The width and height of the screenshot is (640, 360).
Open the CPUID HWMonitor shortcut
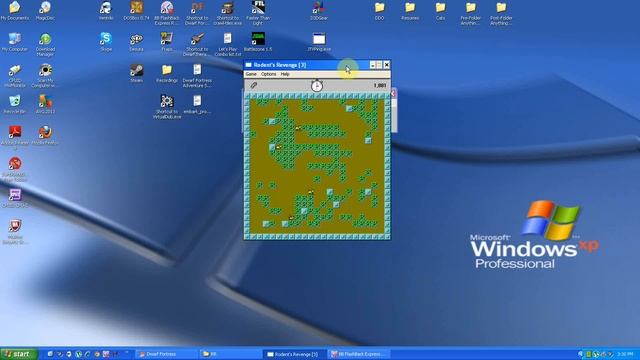click(15, 76)
